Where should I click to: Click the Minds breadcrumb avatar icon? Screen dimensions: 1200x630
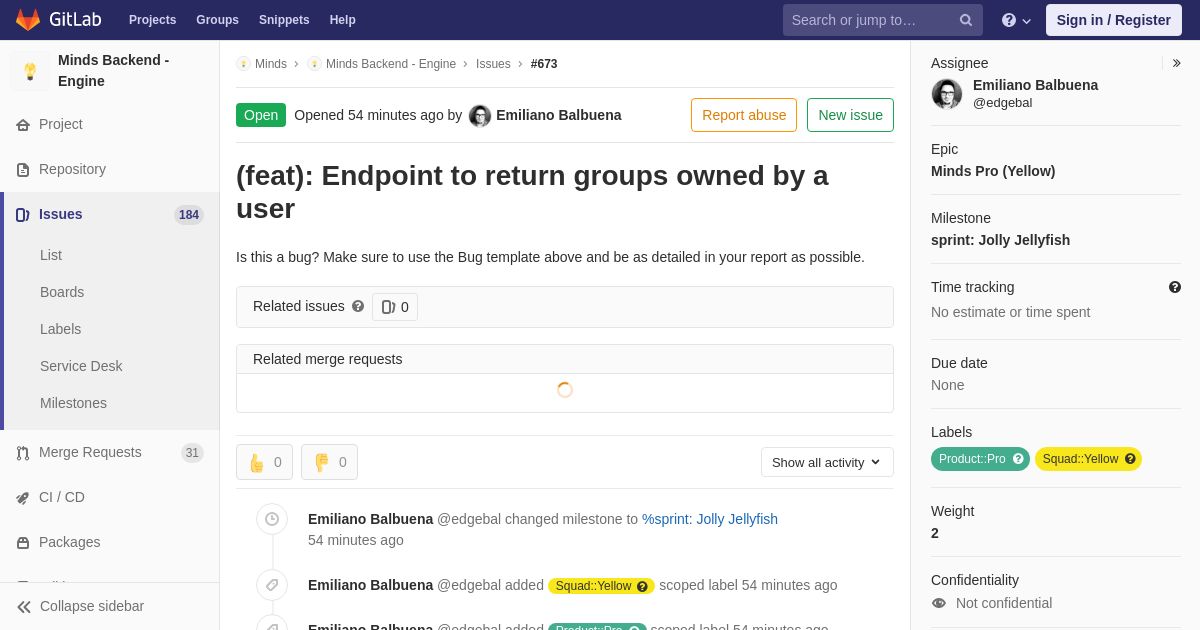(x=243, y=64)
